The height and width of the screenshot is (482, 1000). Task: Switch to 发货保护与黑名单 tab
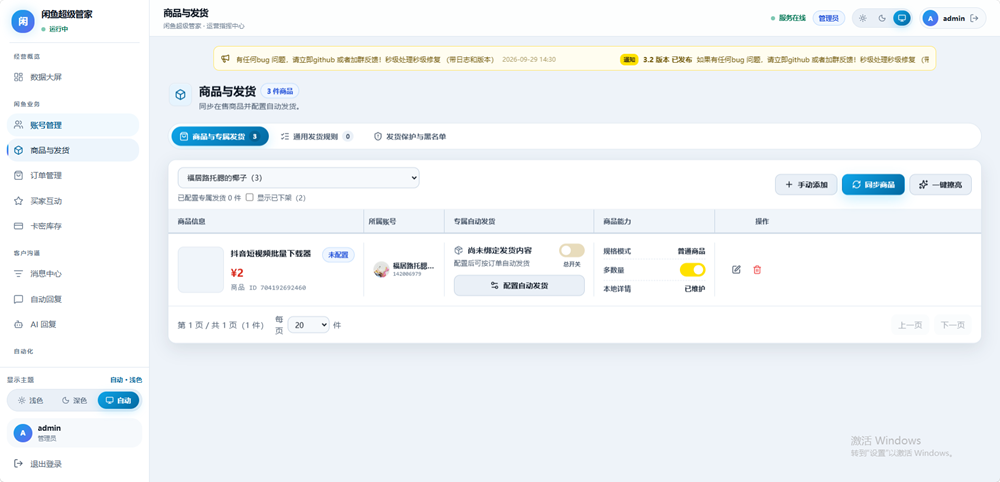point(410,136)
